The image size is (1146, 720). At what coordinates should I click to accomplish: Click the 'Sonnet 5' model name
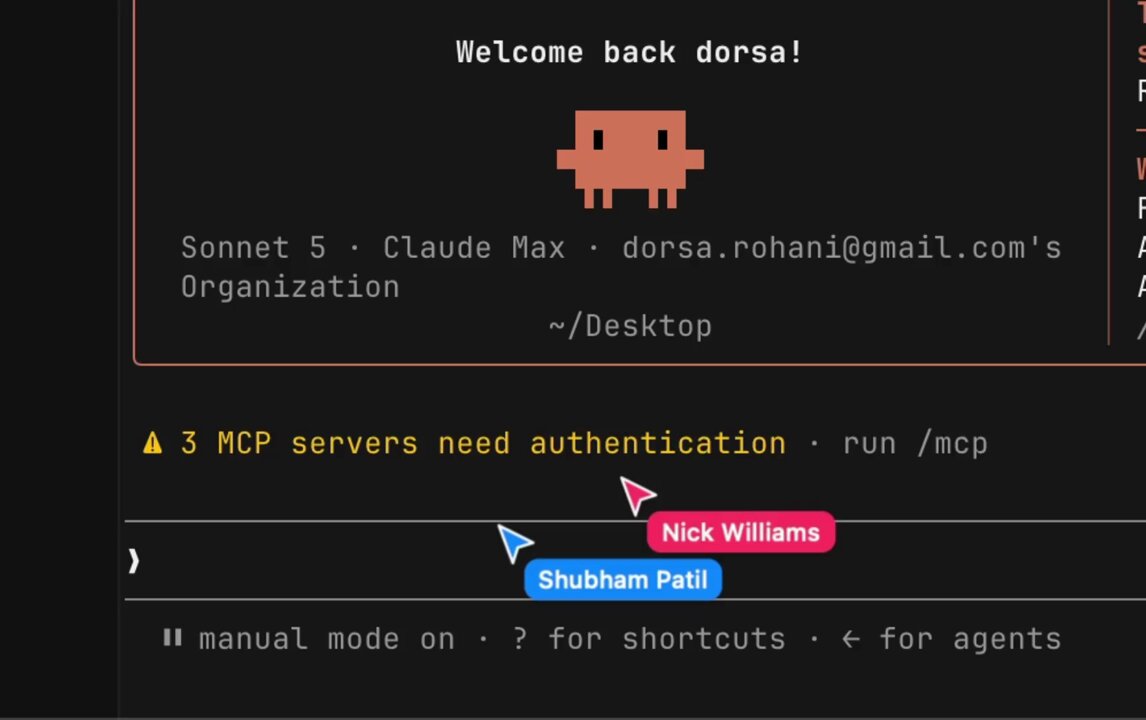click(x=254, y=248)
